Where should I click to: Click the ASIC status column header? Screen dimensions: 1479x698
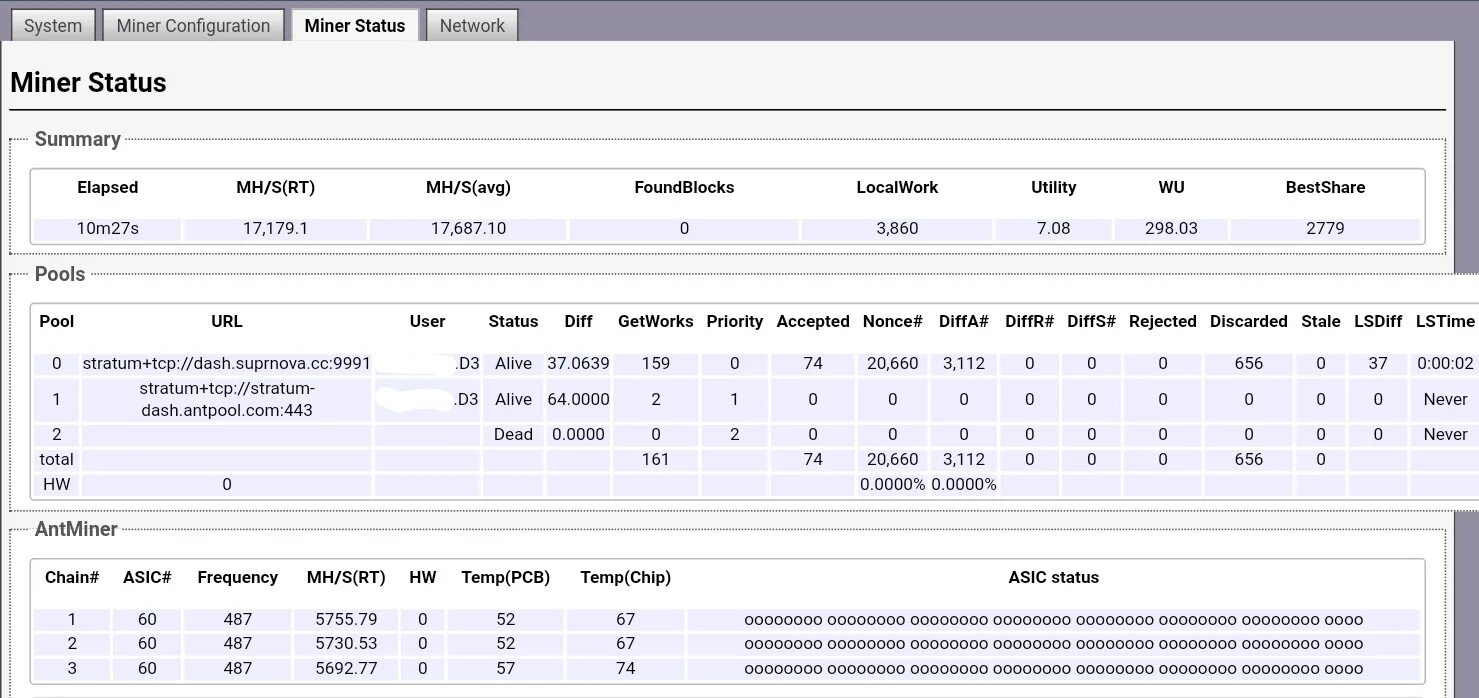tap(1054, 577)
